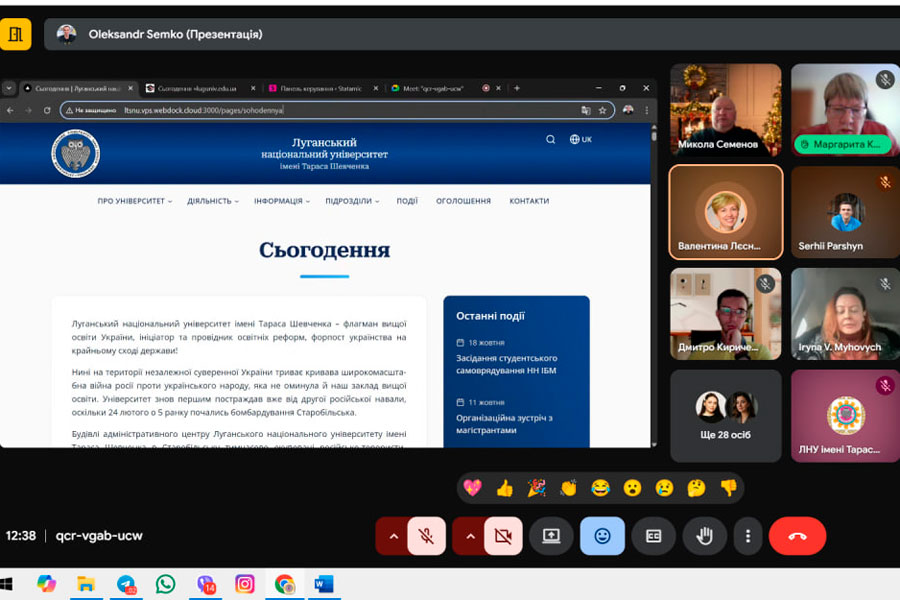This screenshot has height=600, width=900.
Task: Expand the camera settings arrow
Action: (x=470, y=536)
